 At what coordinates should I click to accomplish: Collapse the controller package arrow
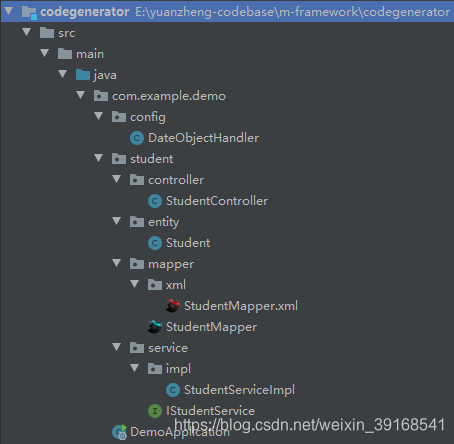117,179
